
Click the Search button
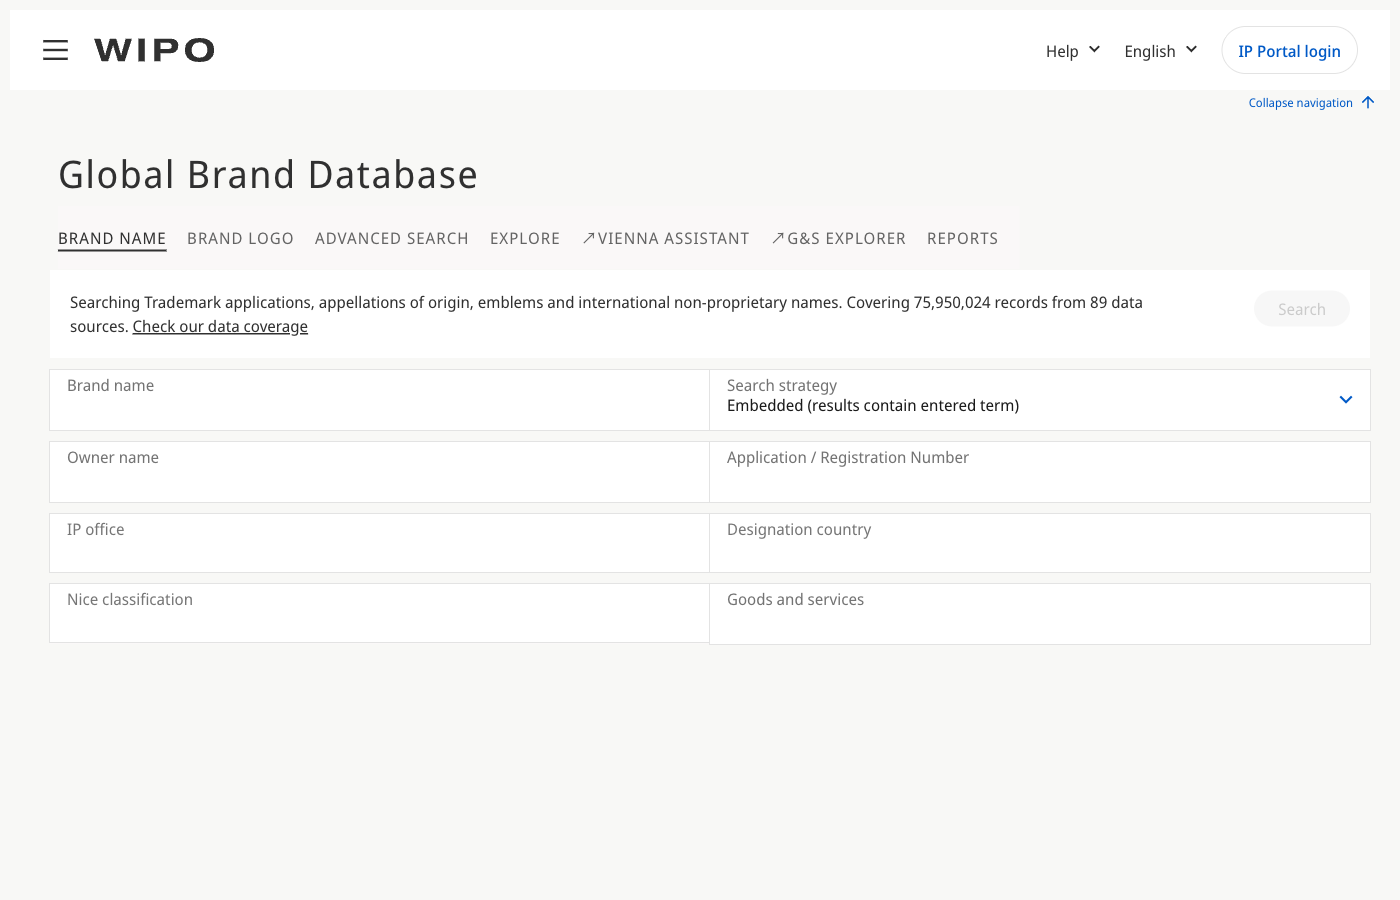pyautogui.click(x=1302, y=309)
